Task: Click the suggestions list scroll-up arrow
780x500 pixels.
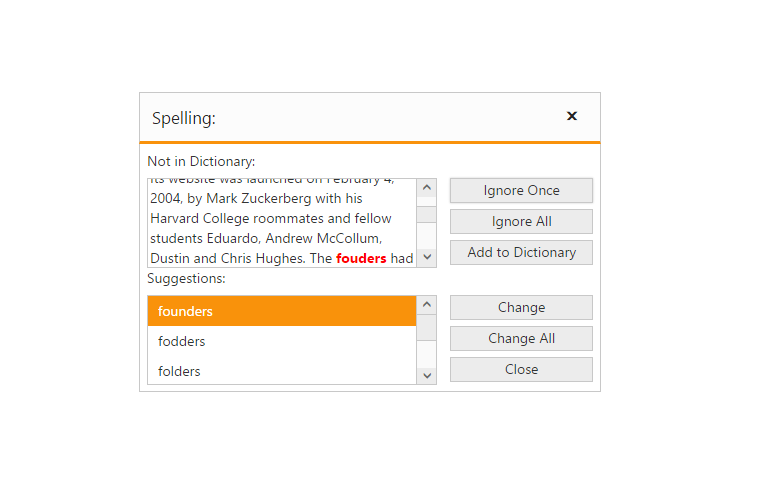Action: [427, 305]
